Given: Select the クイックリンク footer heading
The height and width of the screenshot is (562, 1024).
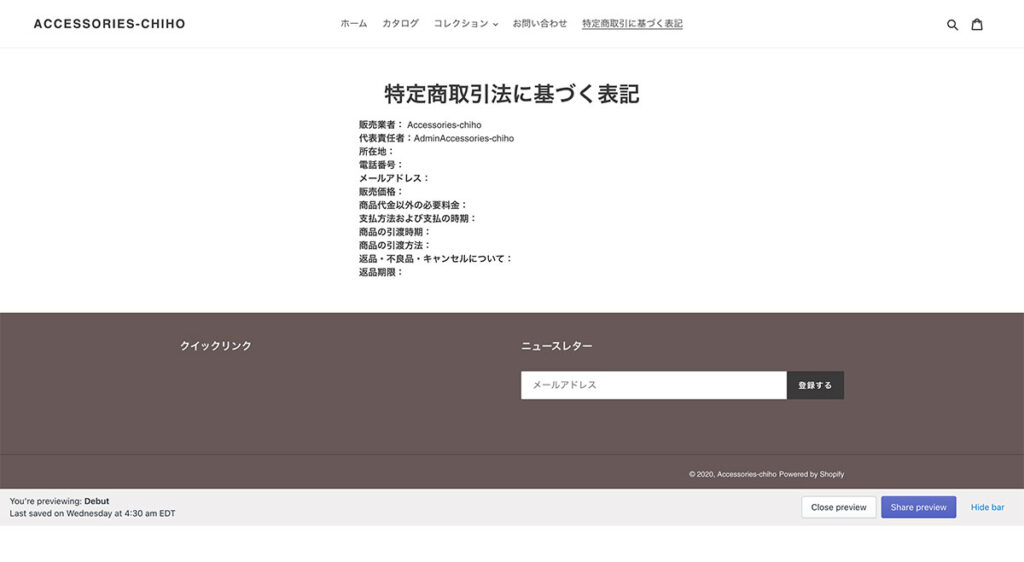Looking at the screenshot, I should click(216, 346).
